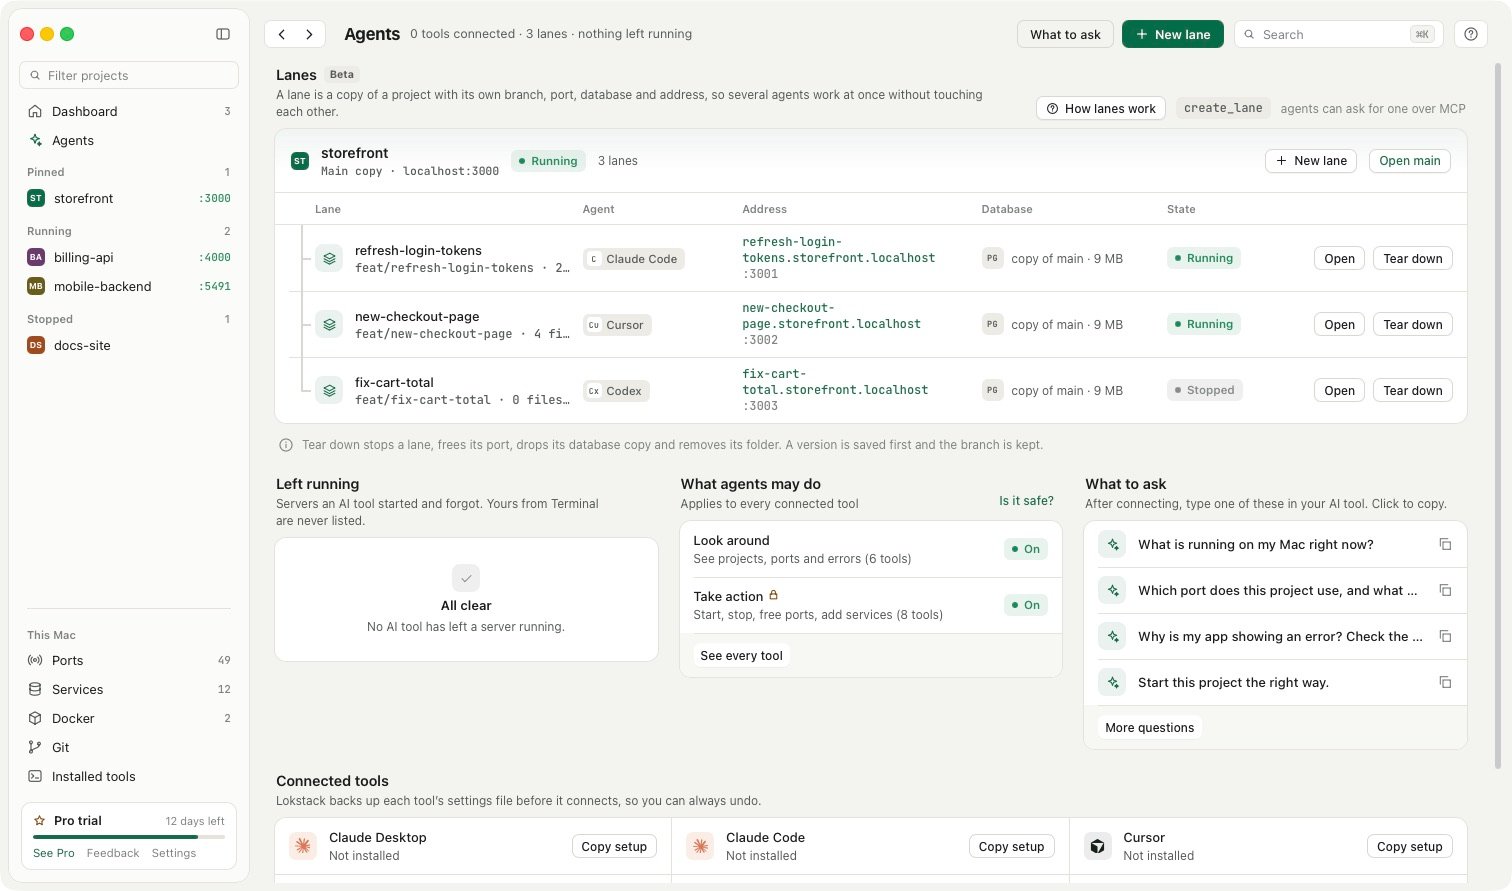1512x891 pixels.
Task: Copy 'Which port does this project use' question
Action: tap(1445, 590)
